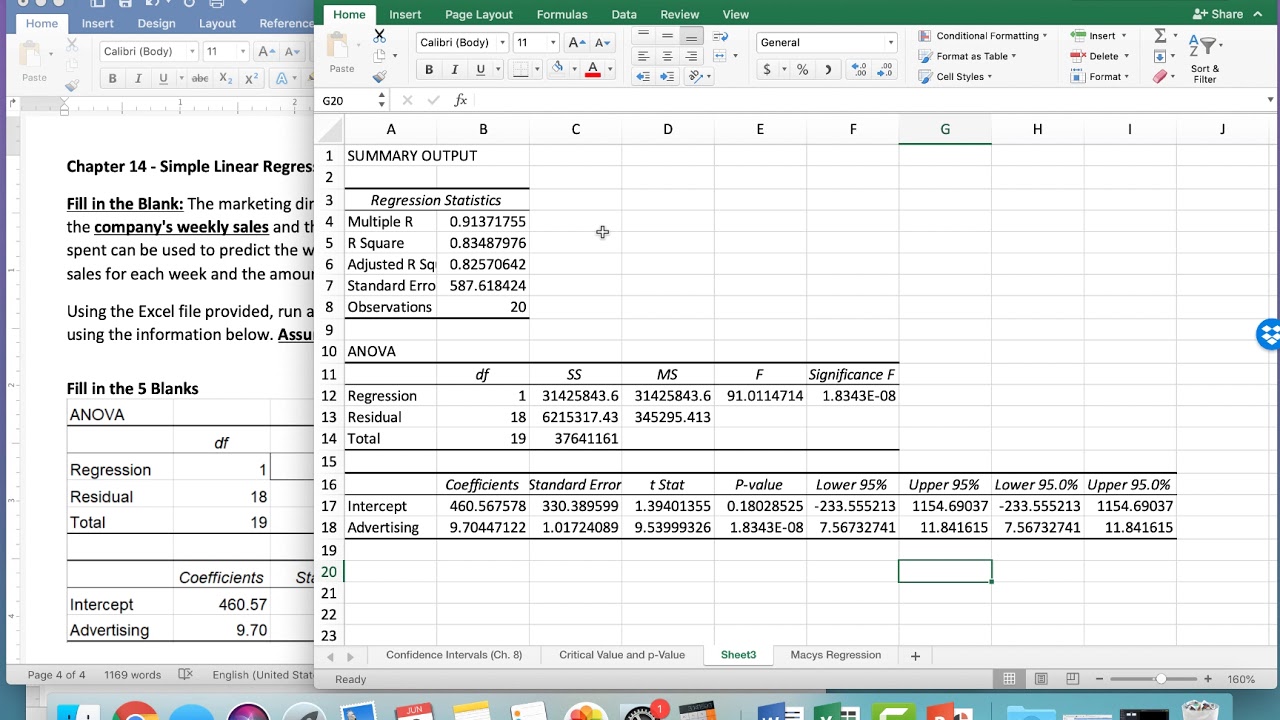This screenshot has width=1280, height=720.
Task: Open the Sort & Filter menu
Action: (1205, 58)
